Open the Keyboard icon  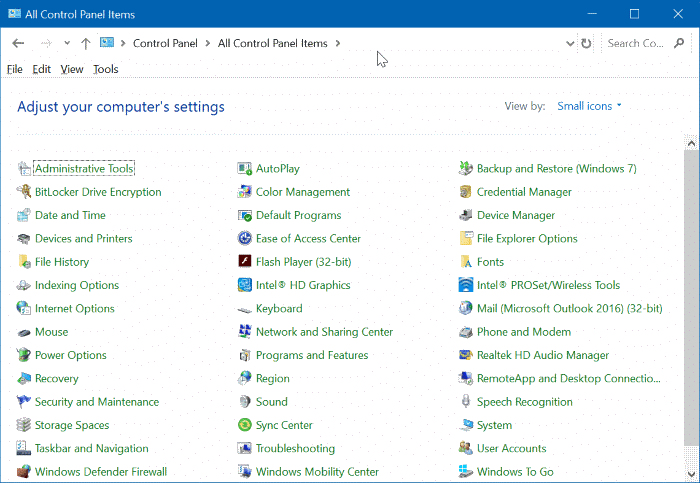point(245,309)
